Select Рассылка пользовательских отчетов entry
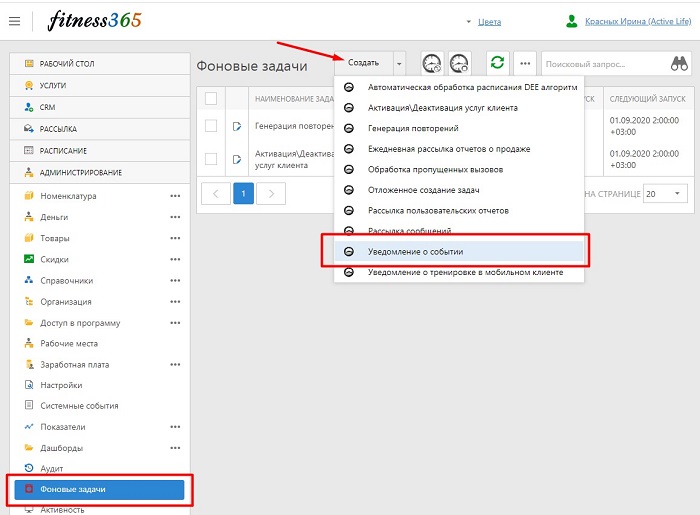 click(x=459, y=211)
